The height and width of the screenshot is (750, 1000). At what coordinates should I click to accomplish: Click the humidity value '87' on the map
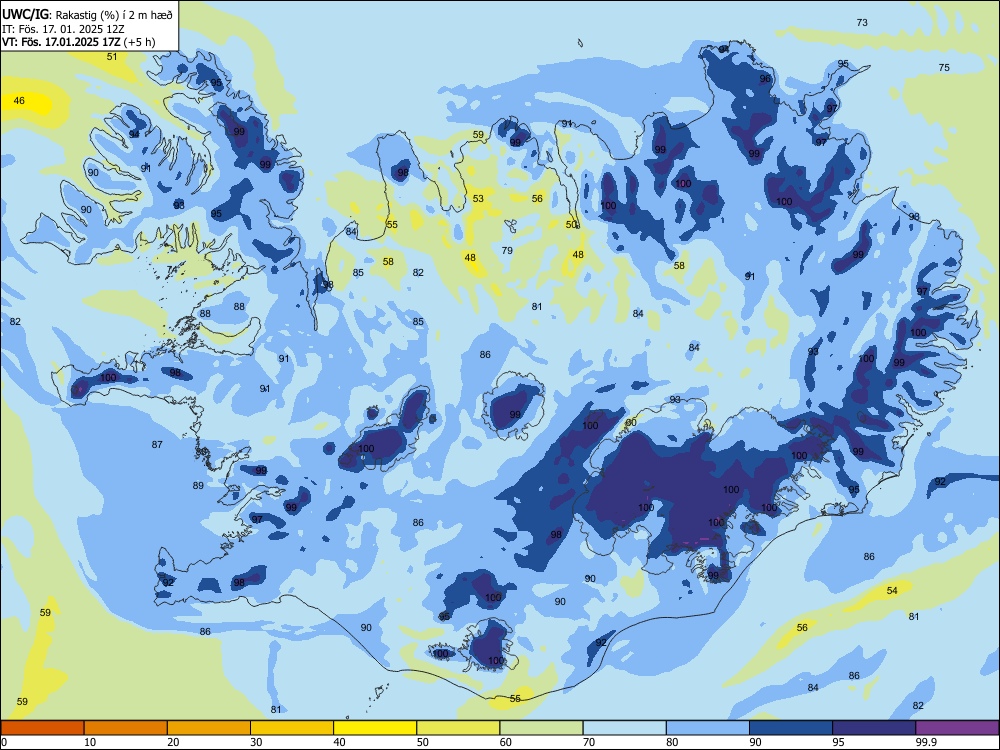point(157,445)
